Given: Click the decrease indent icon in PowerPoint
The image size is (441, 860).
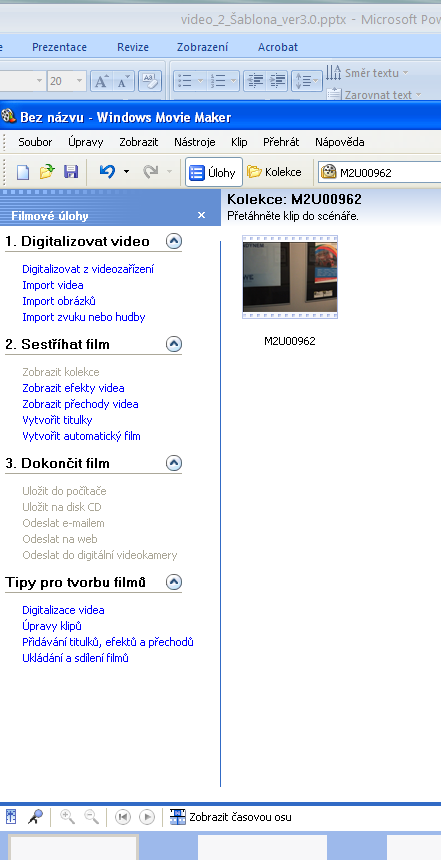Looking at the screenshot, I should tap(255, 81).
